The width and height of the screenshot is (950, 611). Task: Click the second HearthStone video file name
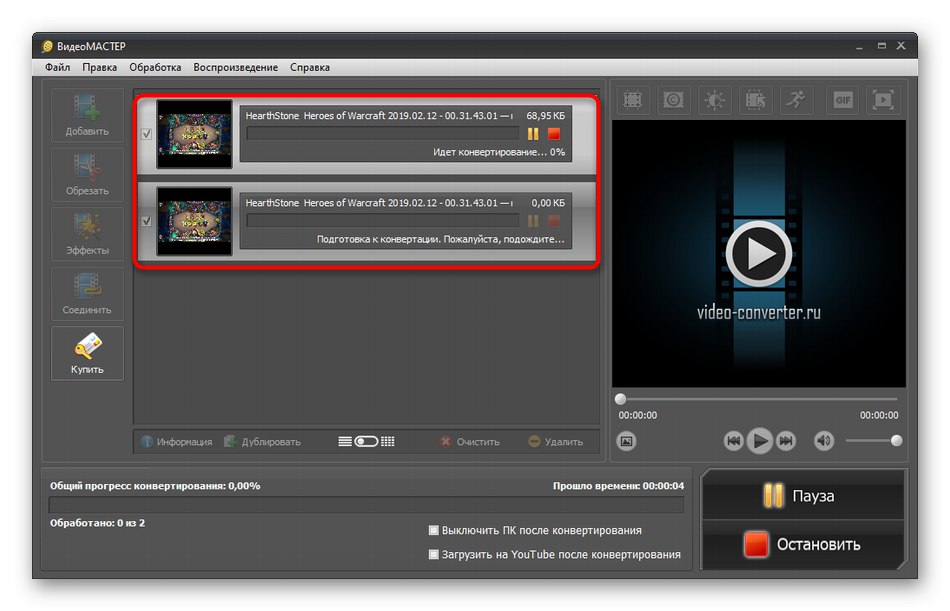(x=379, y=203)
